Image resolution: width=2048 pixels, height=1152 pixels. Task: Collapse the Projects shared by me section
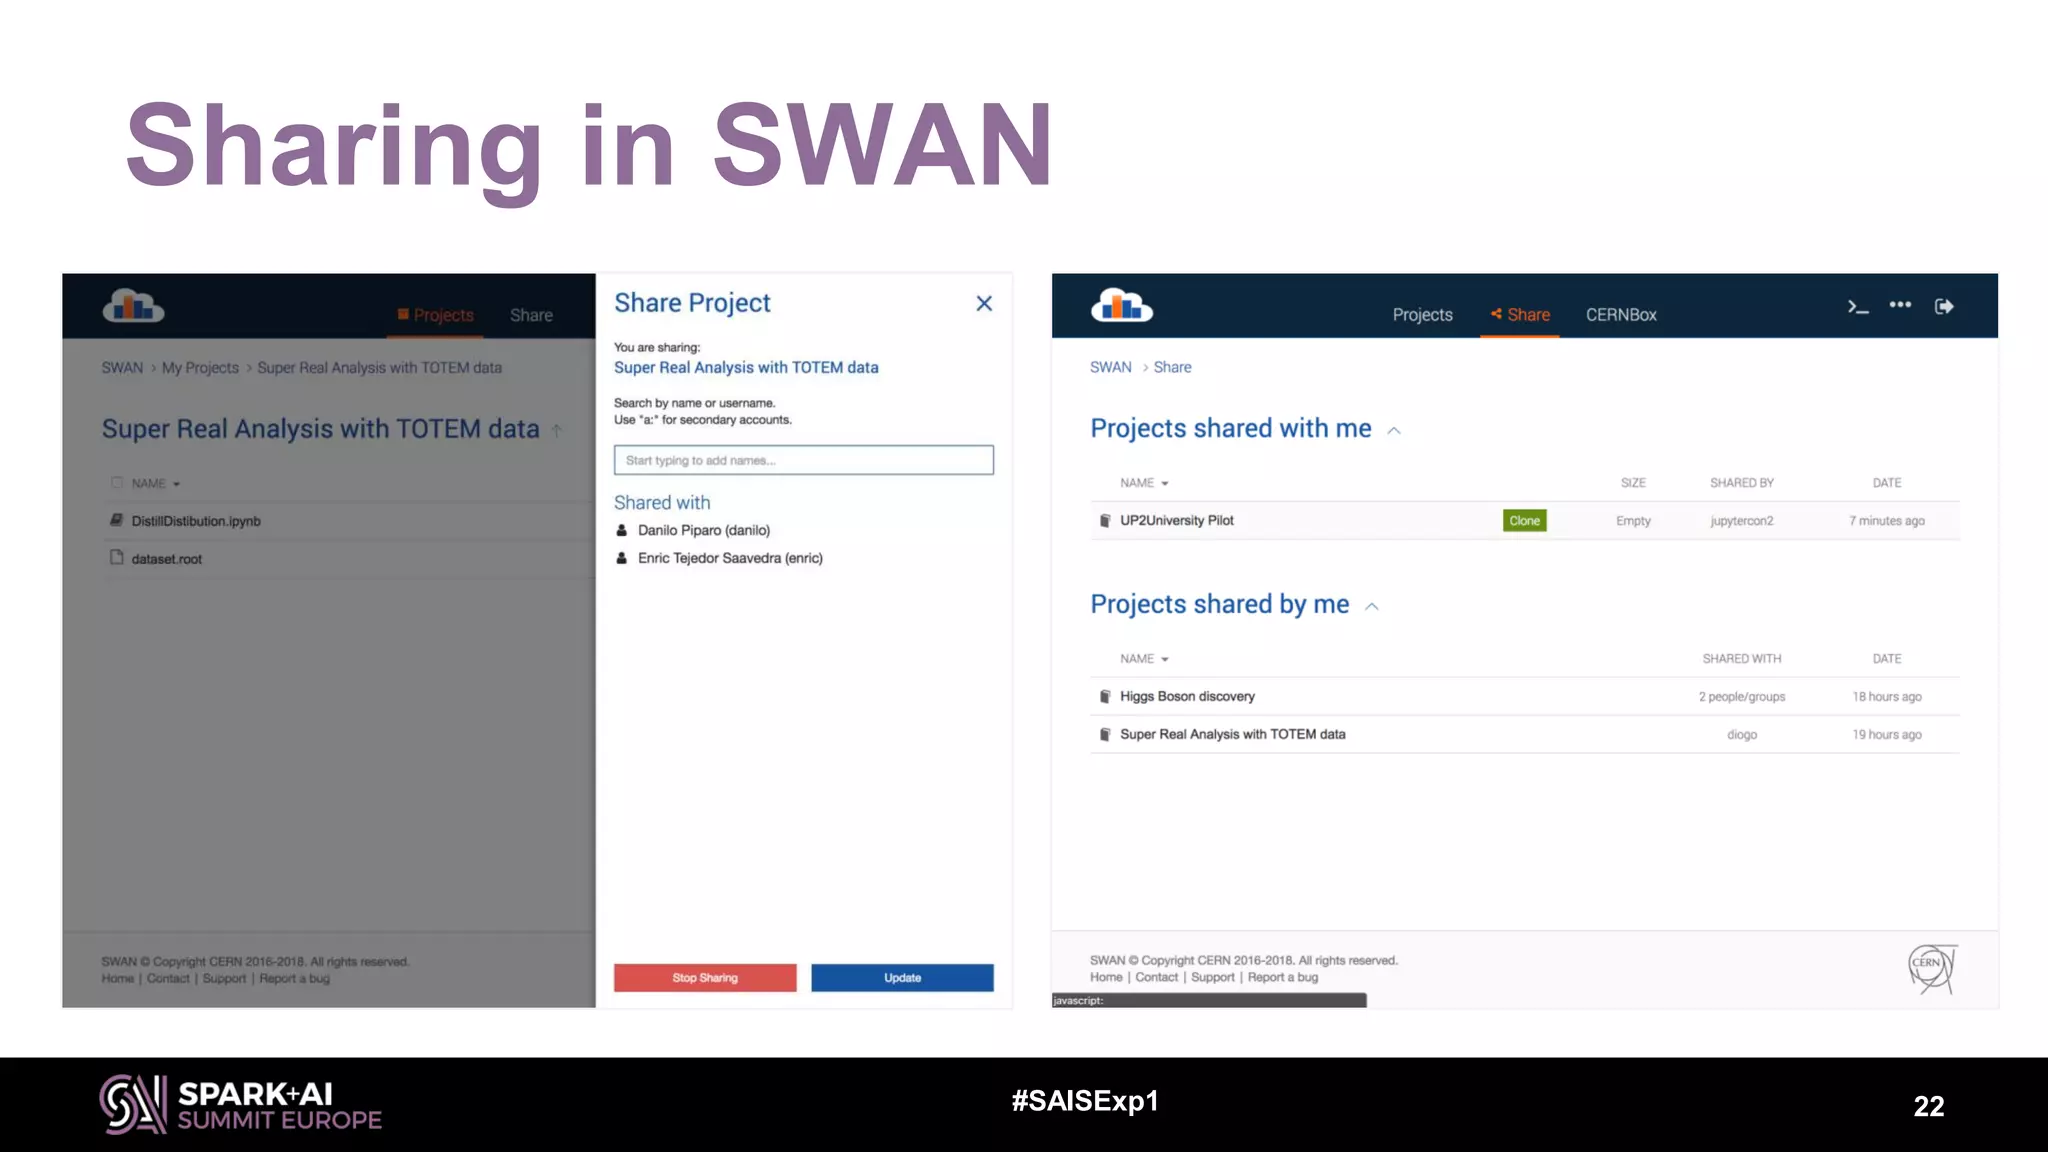(x=1372, y=607)
